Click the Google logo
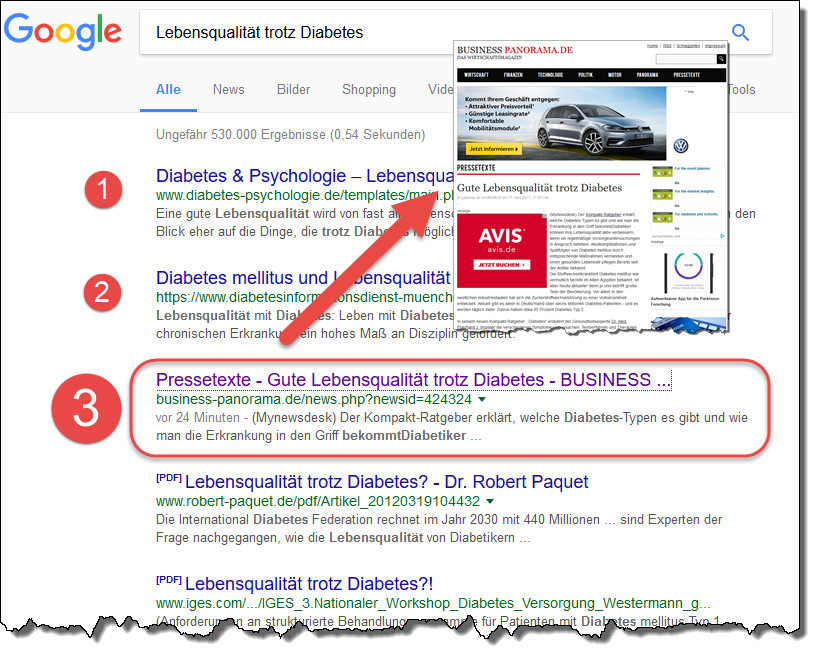 click(62, 32)
